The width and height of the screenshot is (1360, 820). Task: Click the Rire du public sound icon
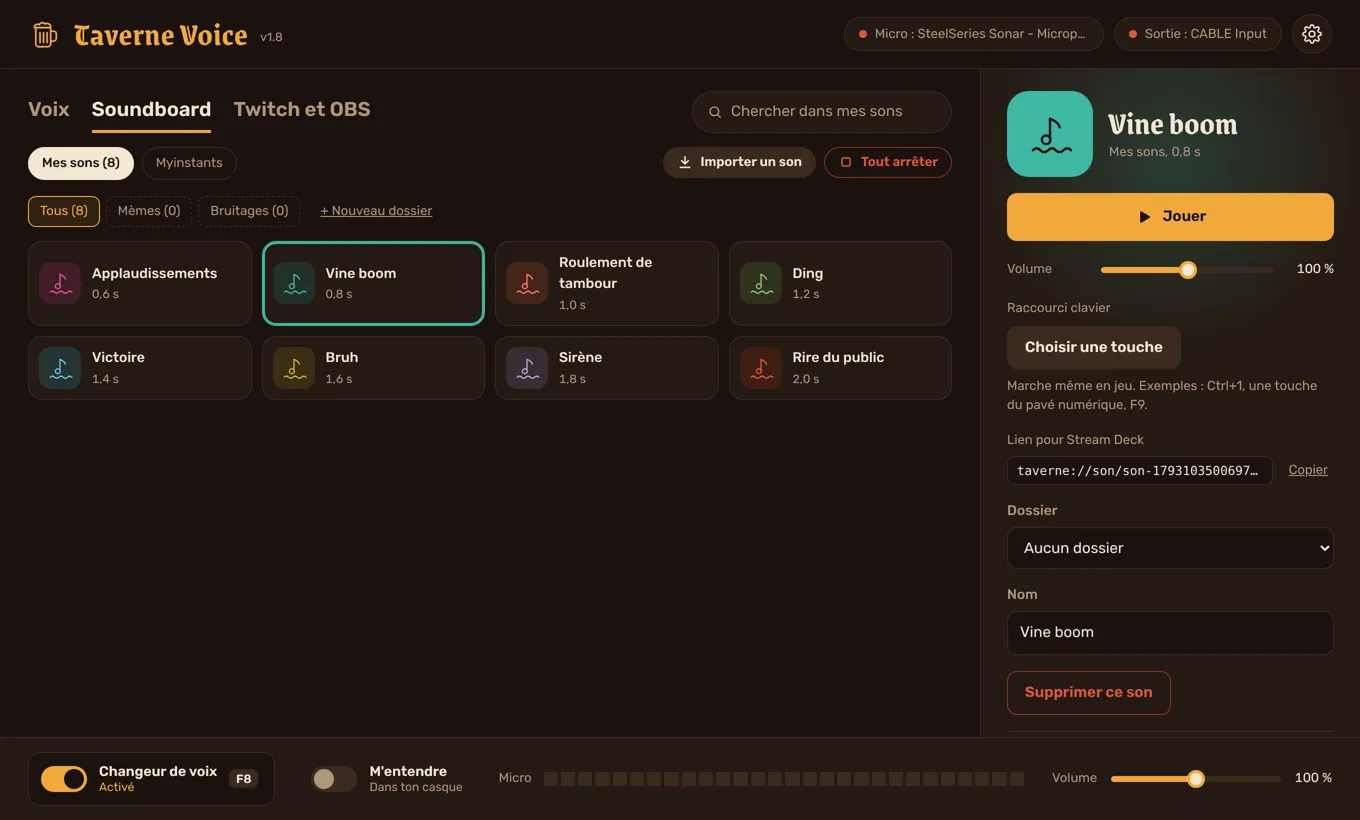pos(761,368)
